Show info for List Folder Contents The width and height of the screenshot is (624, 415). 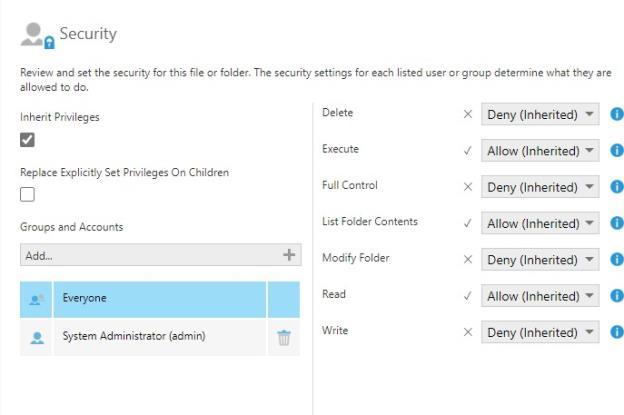point(616,223)
